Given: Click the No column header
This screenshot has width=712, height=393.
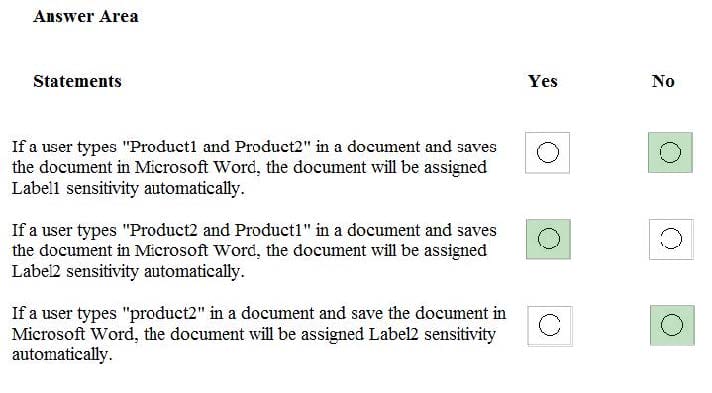Looking at the screenshot, I should coord(663,81).
